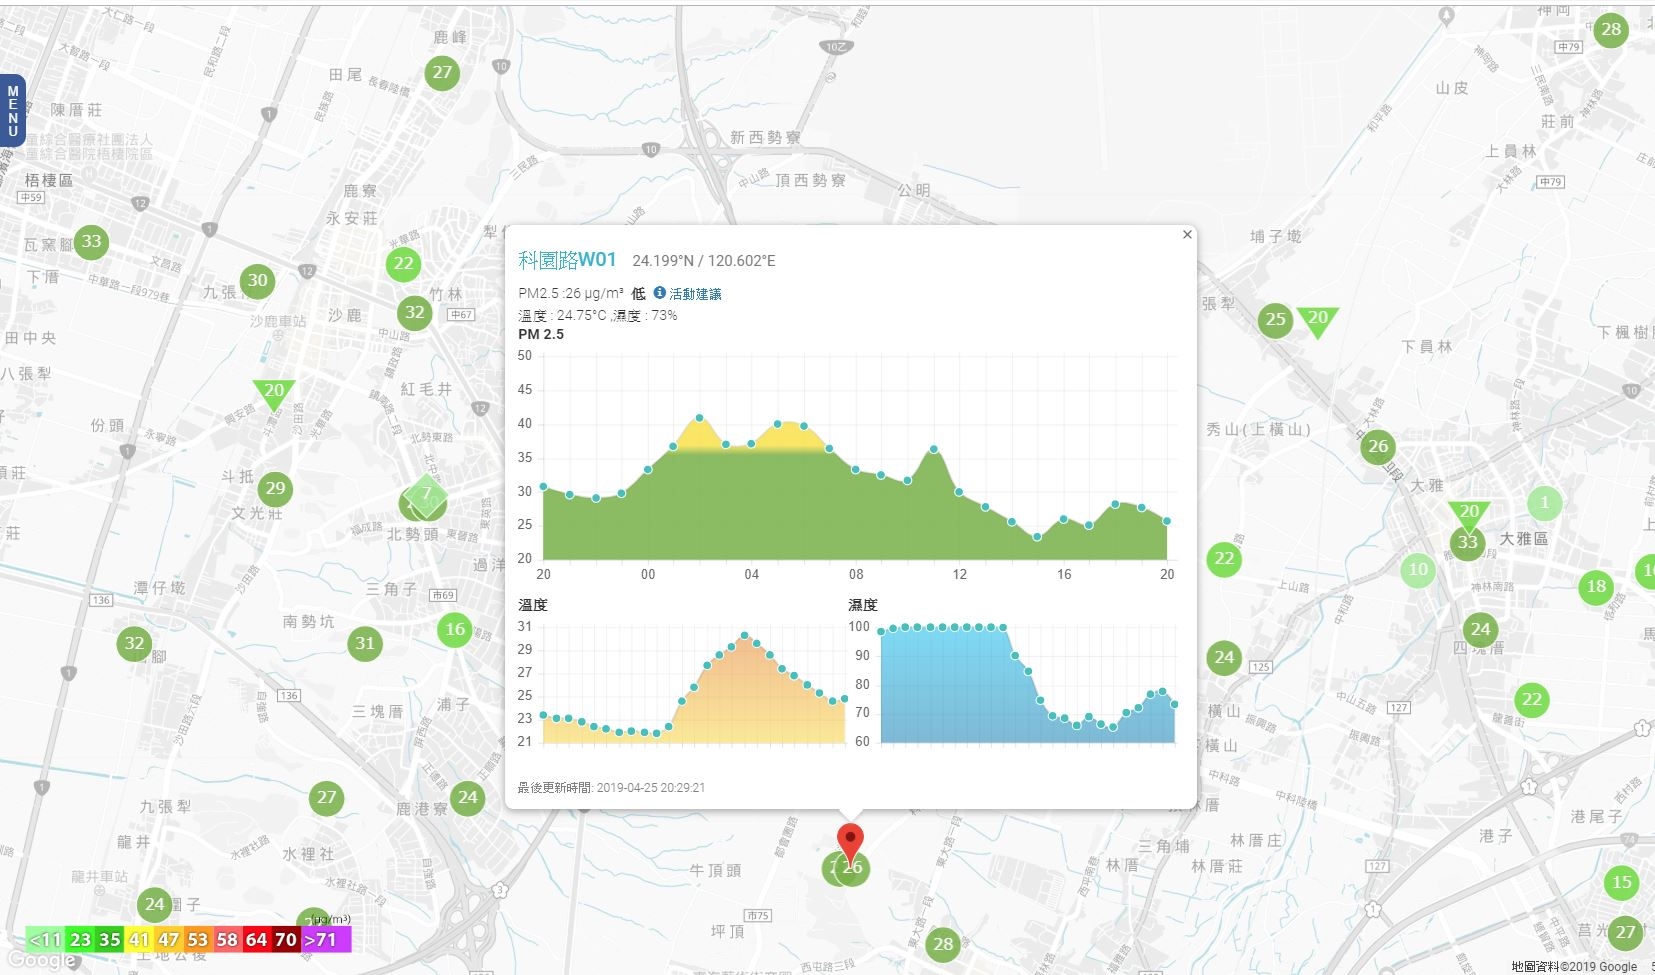Screen dimensions: 1655x975
Task: Select marker 15 above 菖光
Action: pos(1621,883)
